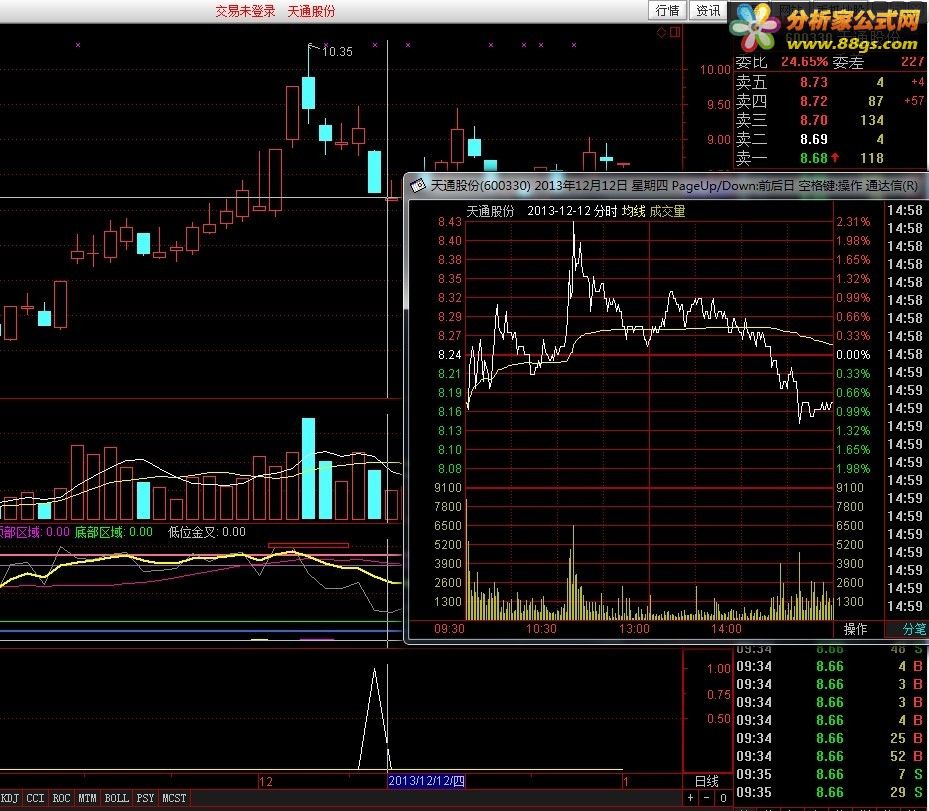This screenshot has width=929, height=811.
Task: Click the 10:30 time label in popup
Action: click(542, 629)
